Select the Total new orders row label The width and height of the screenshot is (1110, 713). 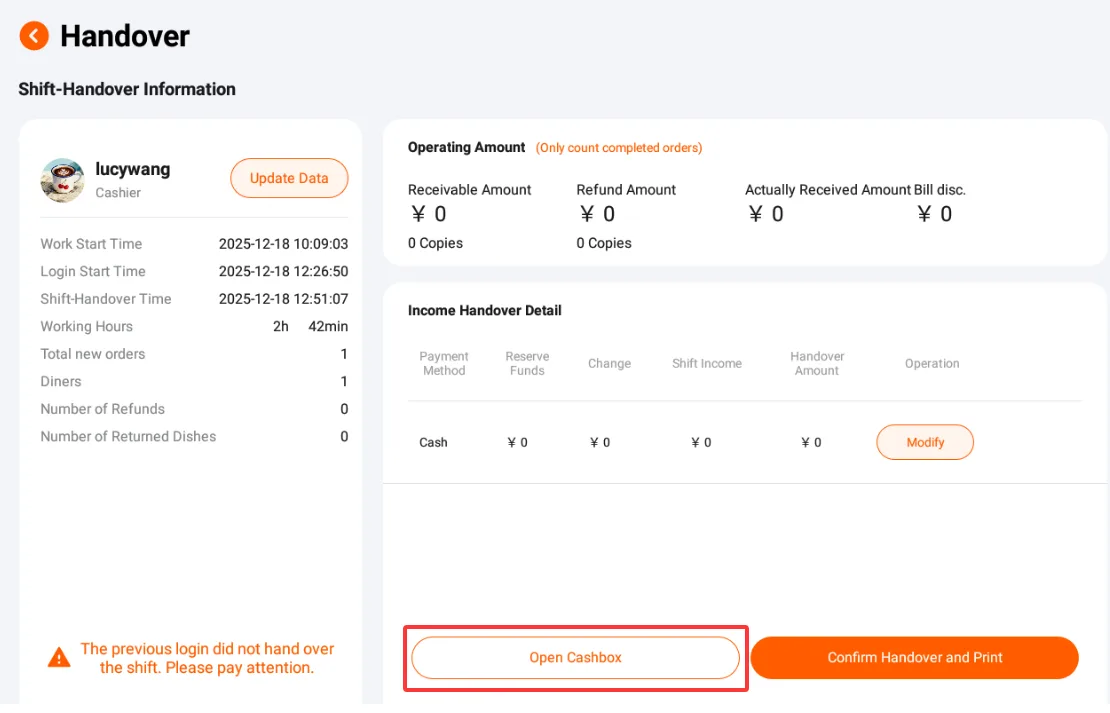pos(93,354)
